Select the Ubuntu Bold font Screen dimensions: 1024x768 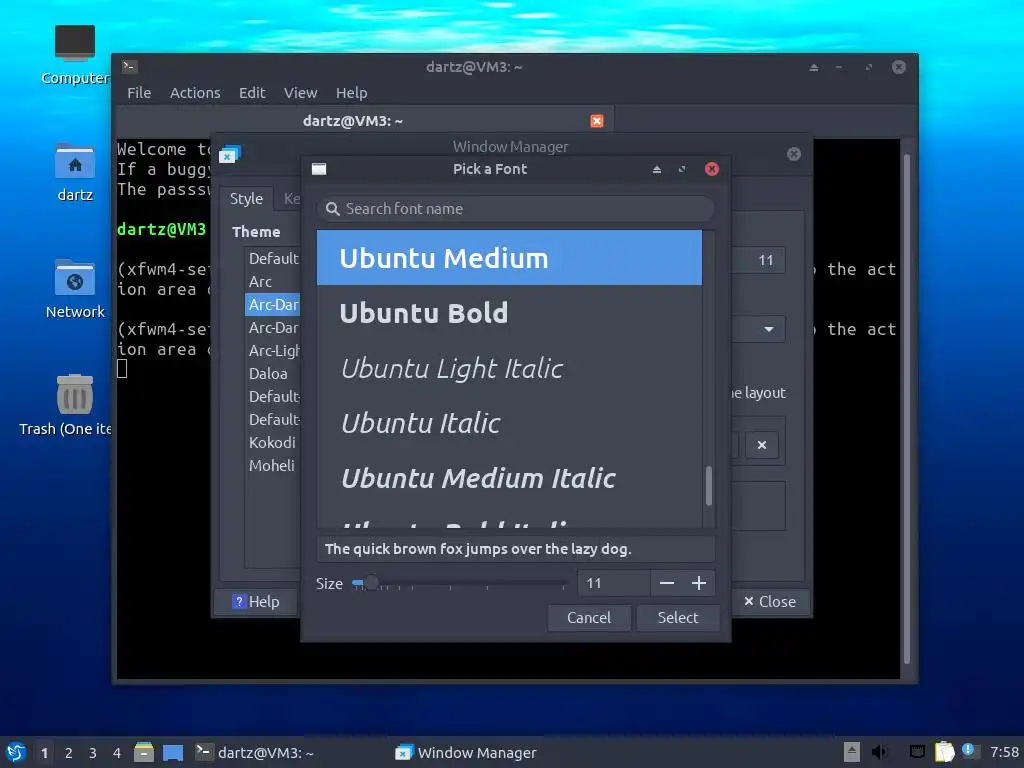pos(509,313)
